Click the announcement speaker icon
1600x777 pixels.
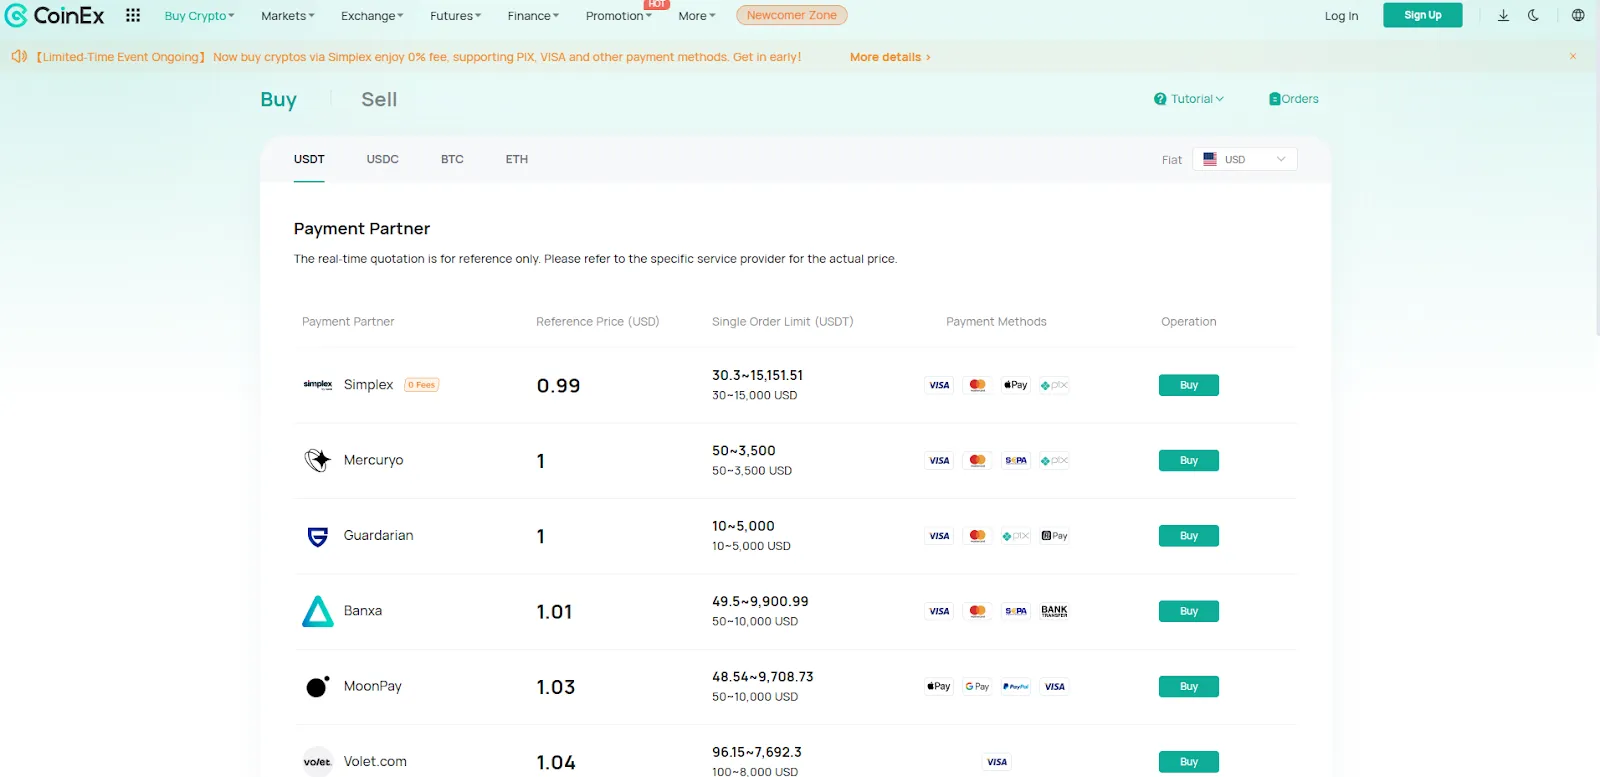19,57
